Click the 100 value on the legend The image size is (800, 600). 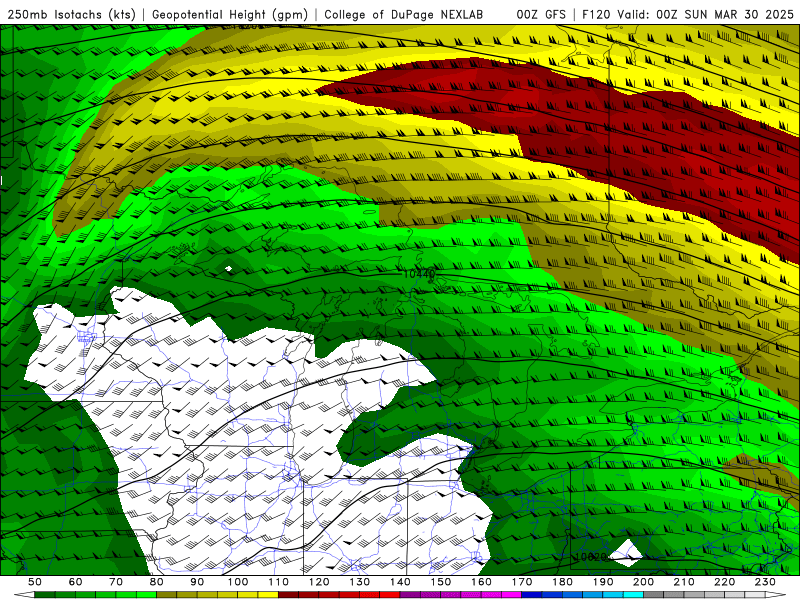pyautogui.click(x=238, y=582)
